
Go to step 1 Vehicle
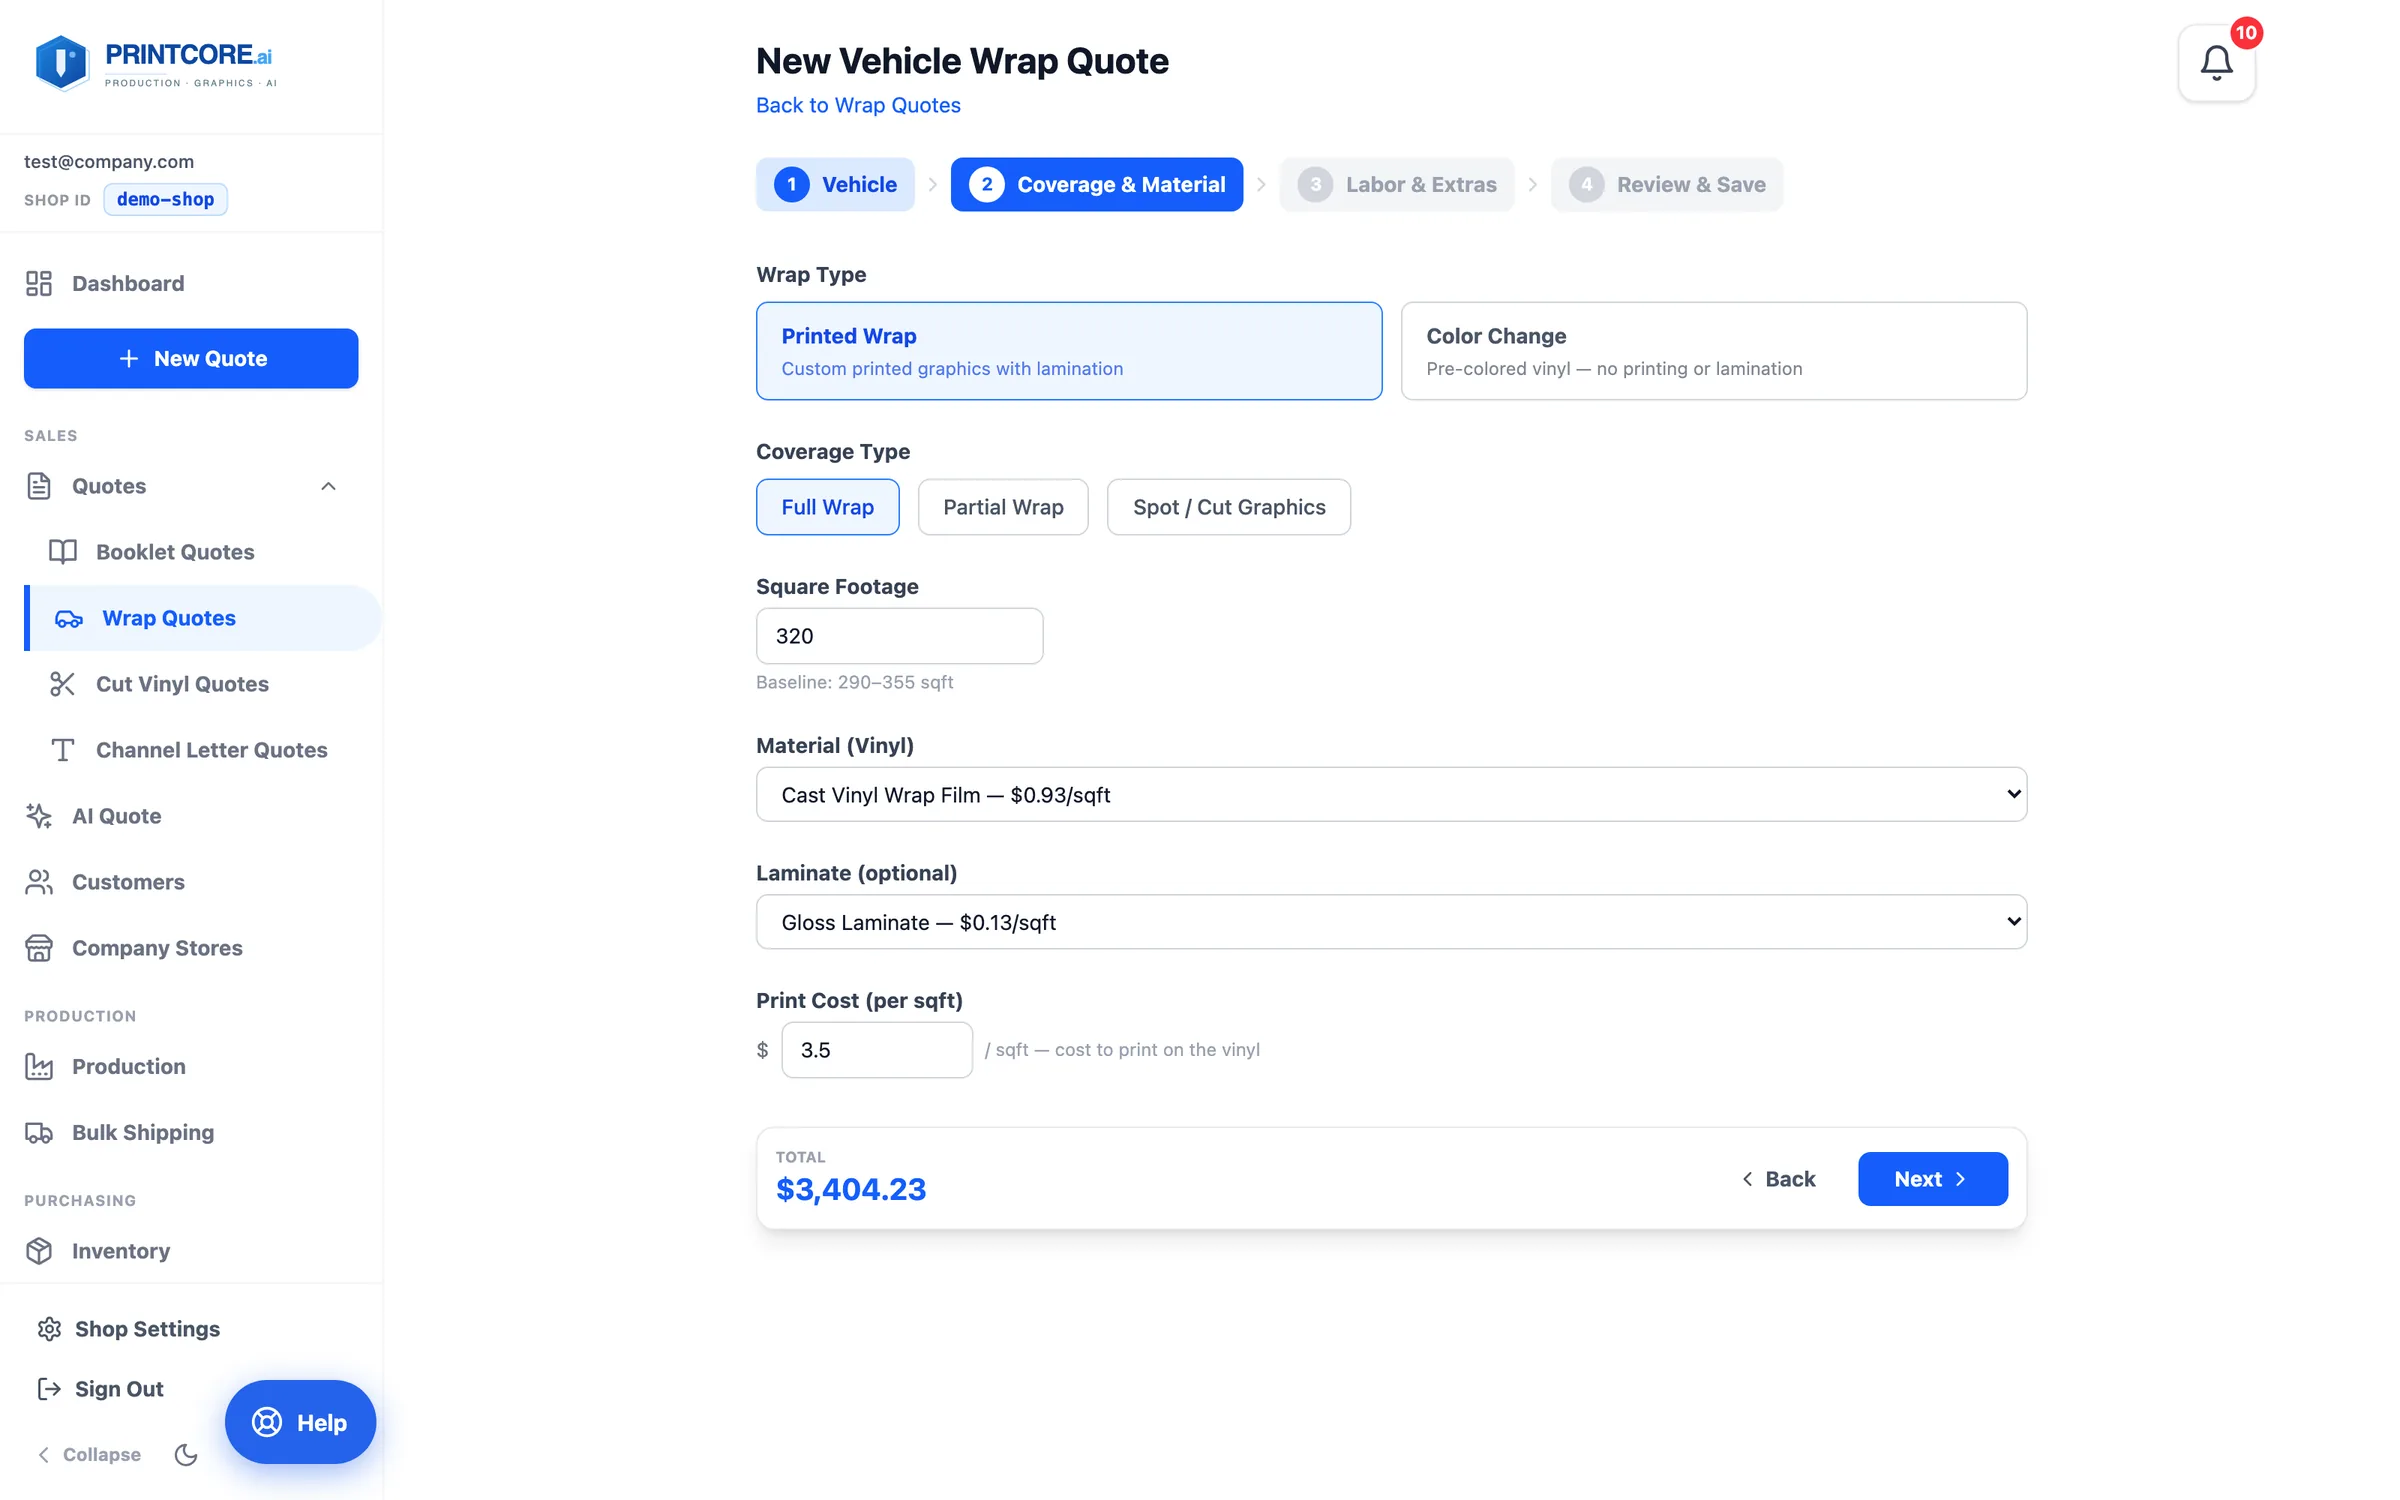[x=835, y=184]
